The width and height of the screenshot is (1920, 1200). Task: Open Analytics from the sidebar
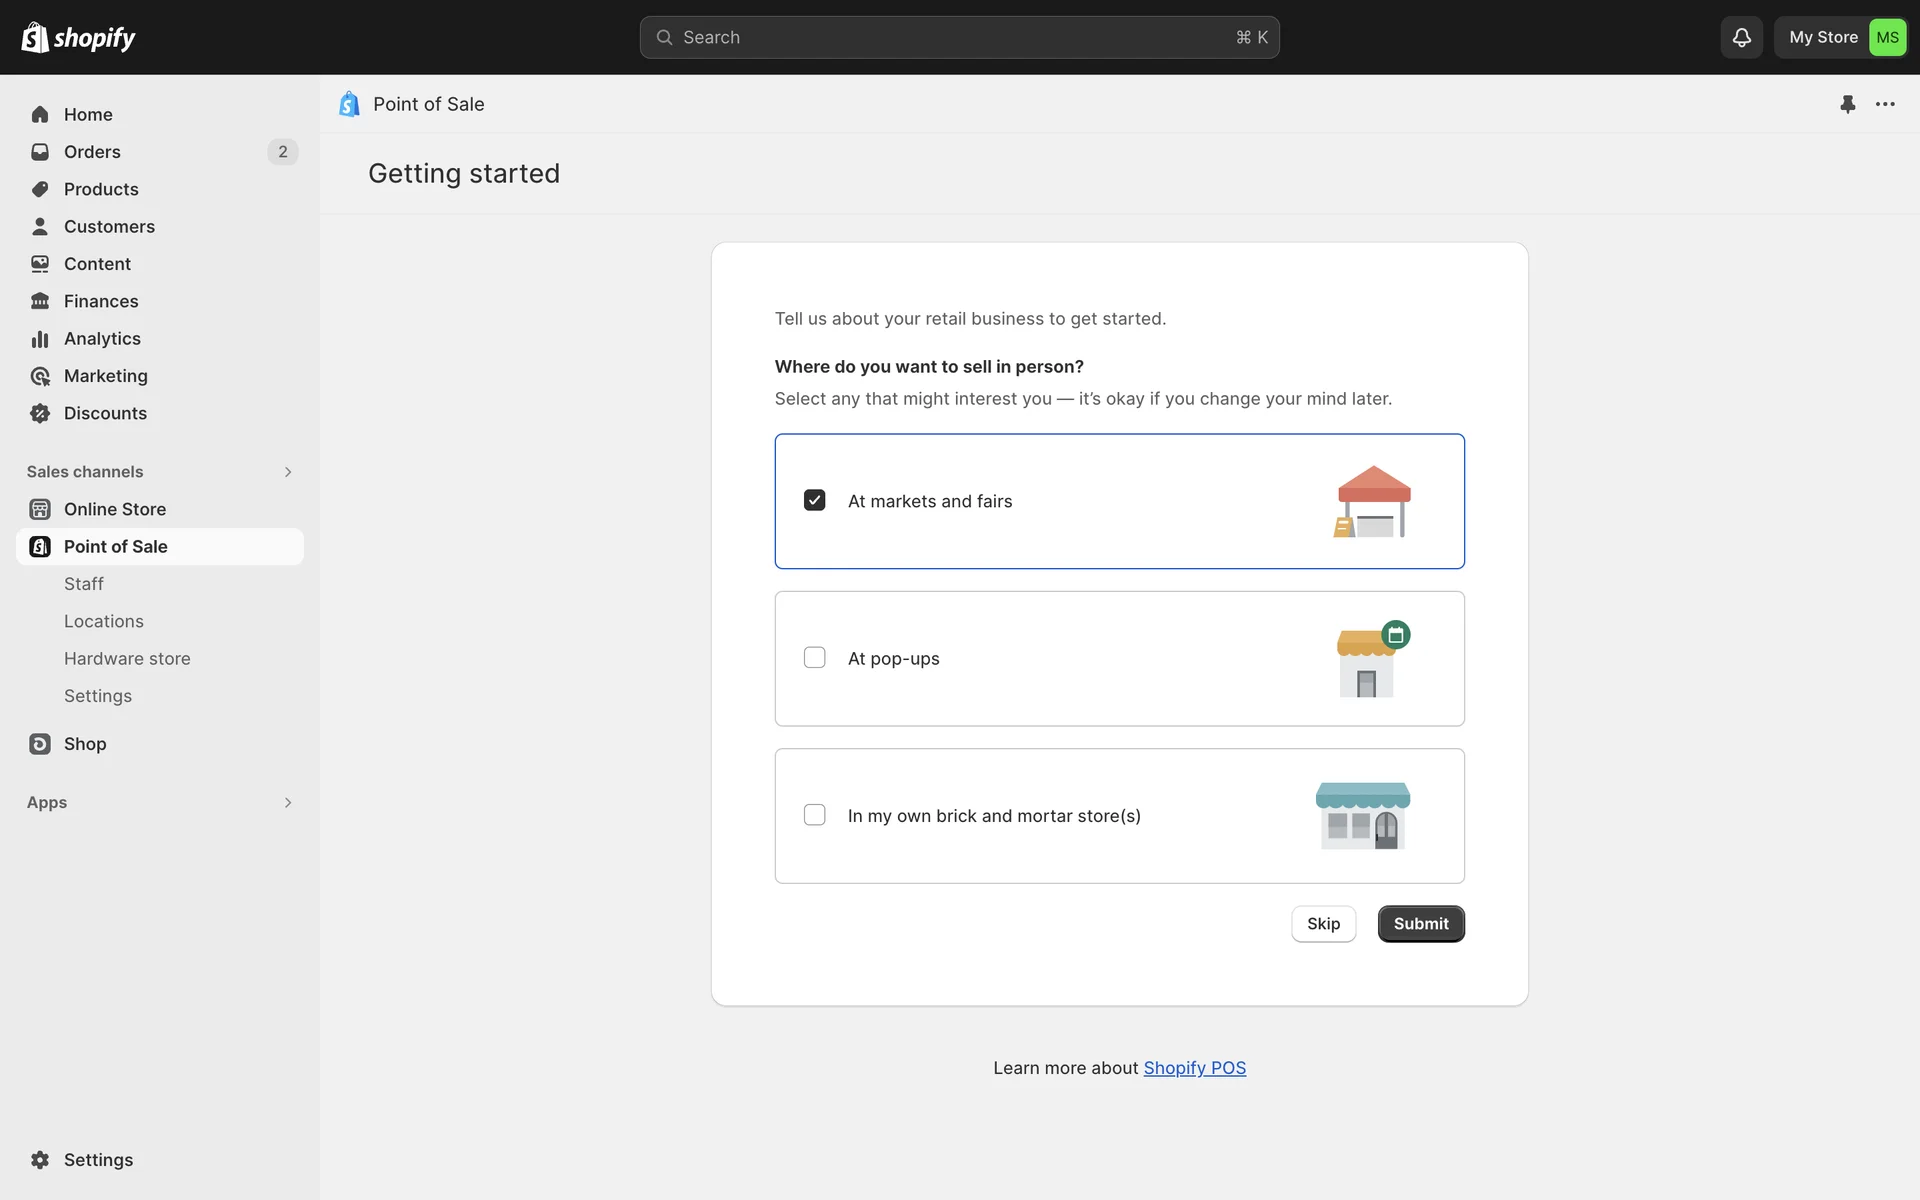click(x=102, y=339)
